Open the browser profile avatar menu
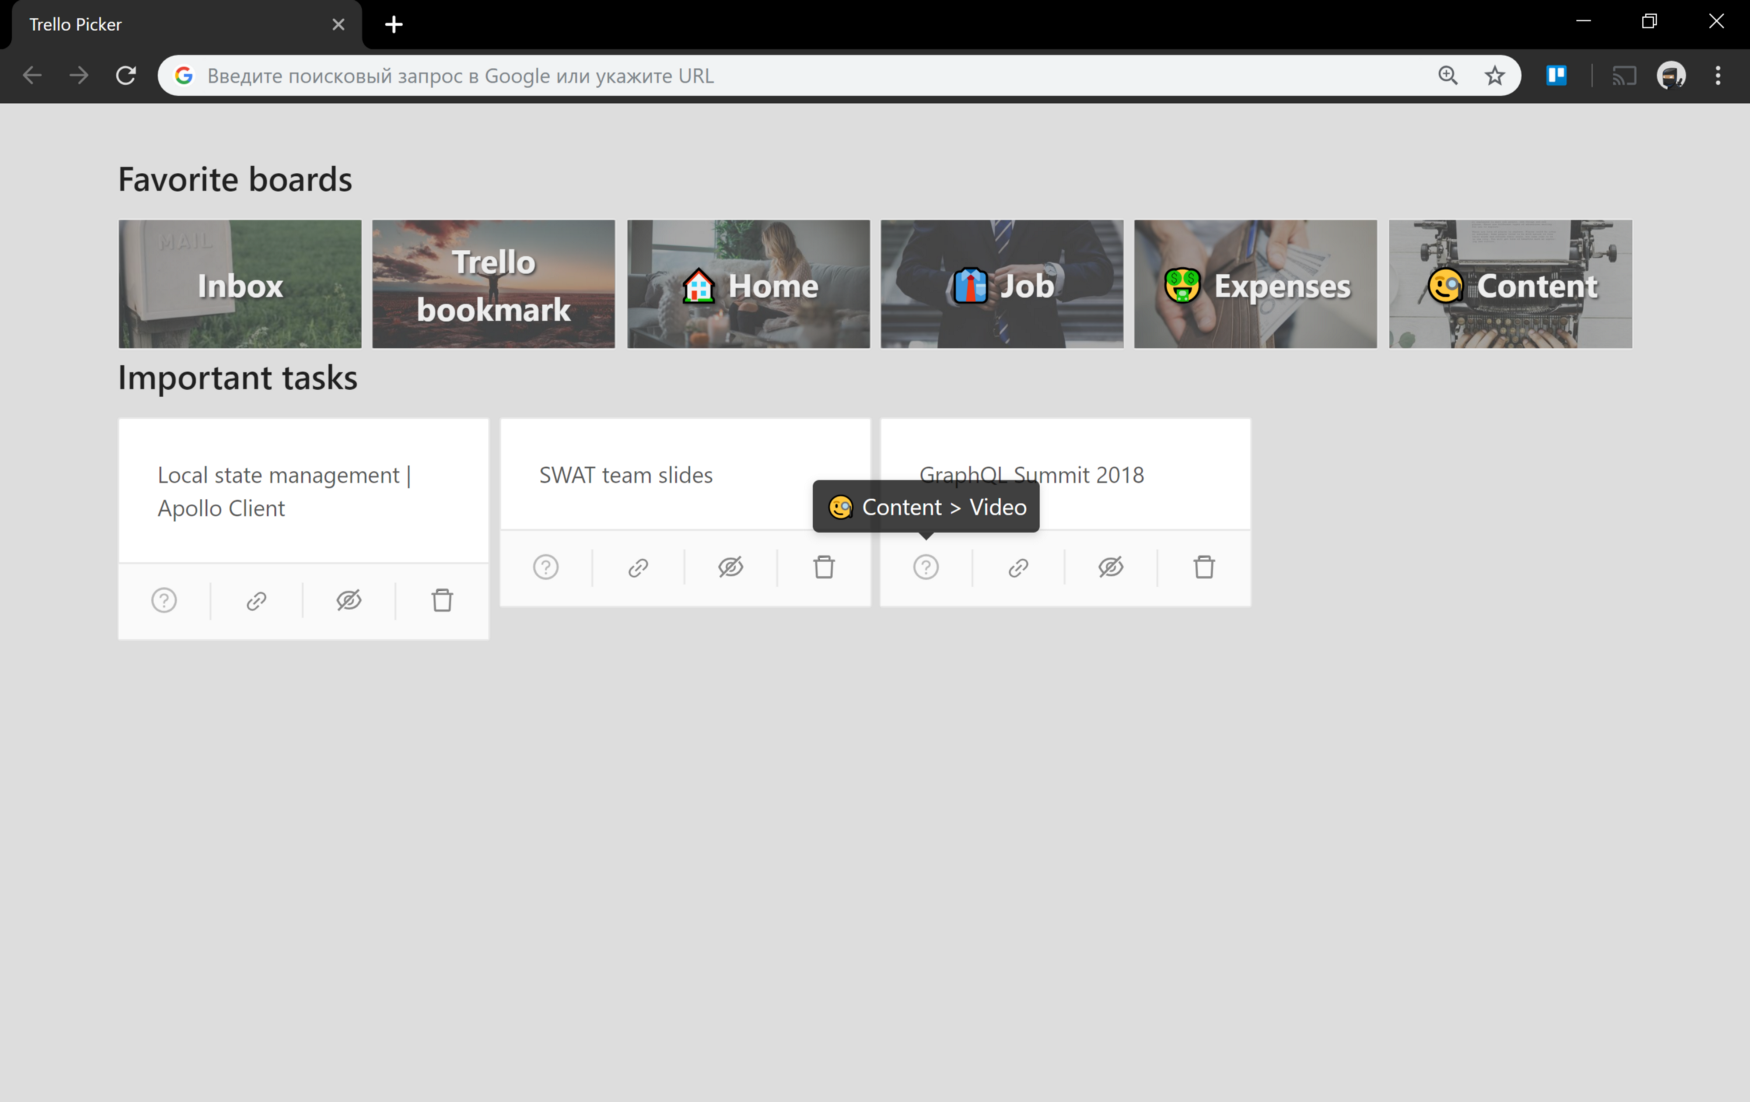This screenshot has width=1750, height=1102. pyautogui.click(x=1671, y=75)
